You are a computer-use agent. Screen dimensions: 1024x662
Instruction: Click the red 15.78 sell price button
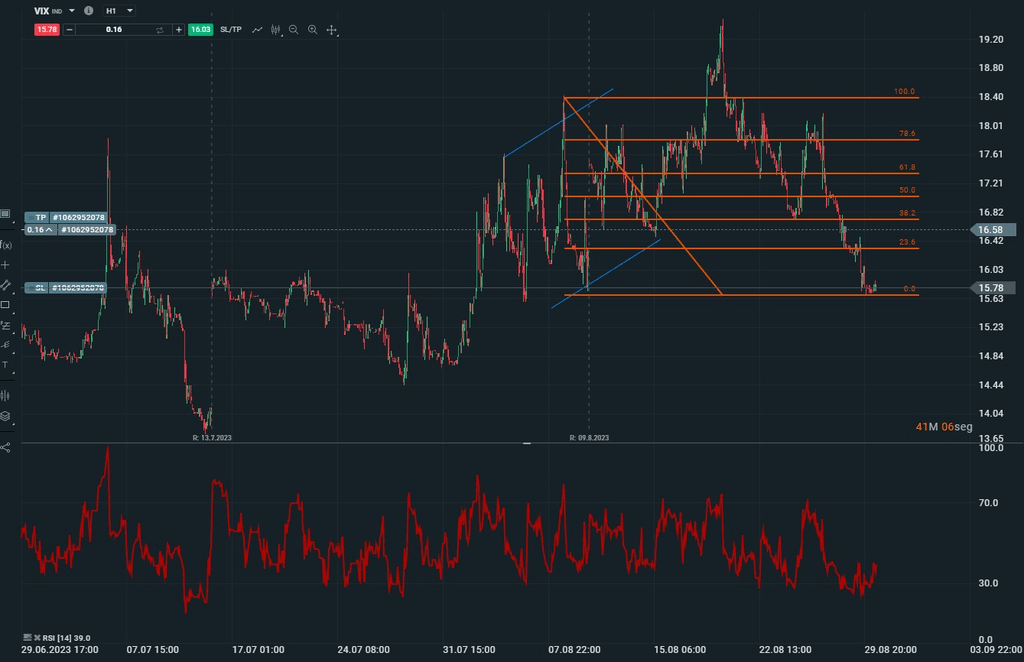click(46, 30)
